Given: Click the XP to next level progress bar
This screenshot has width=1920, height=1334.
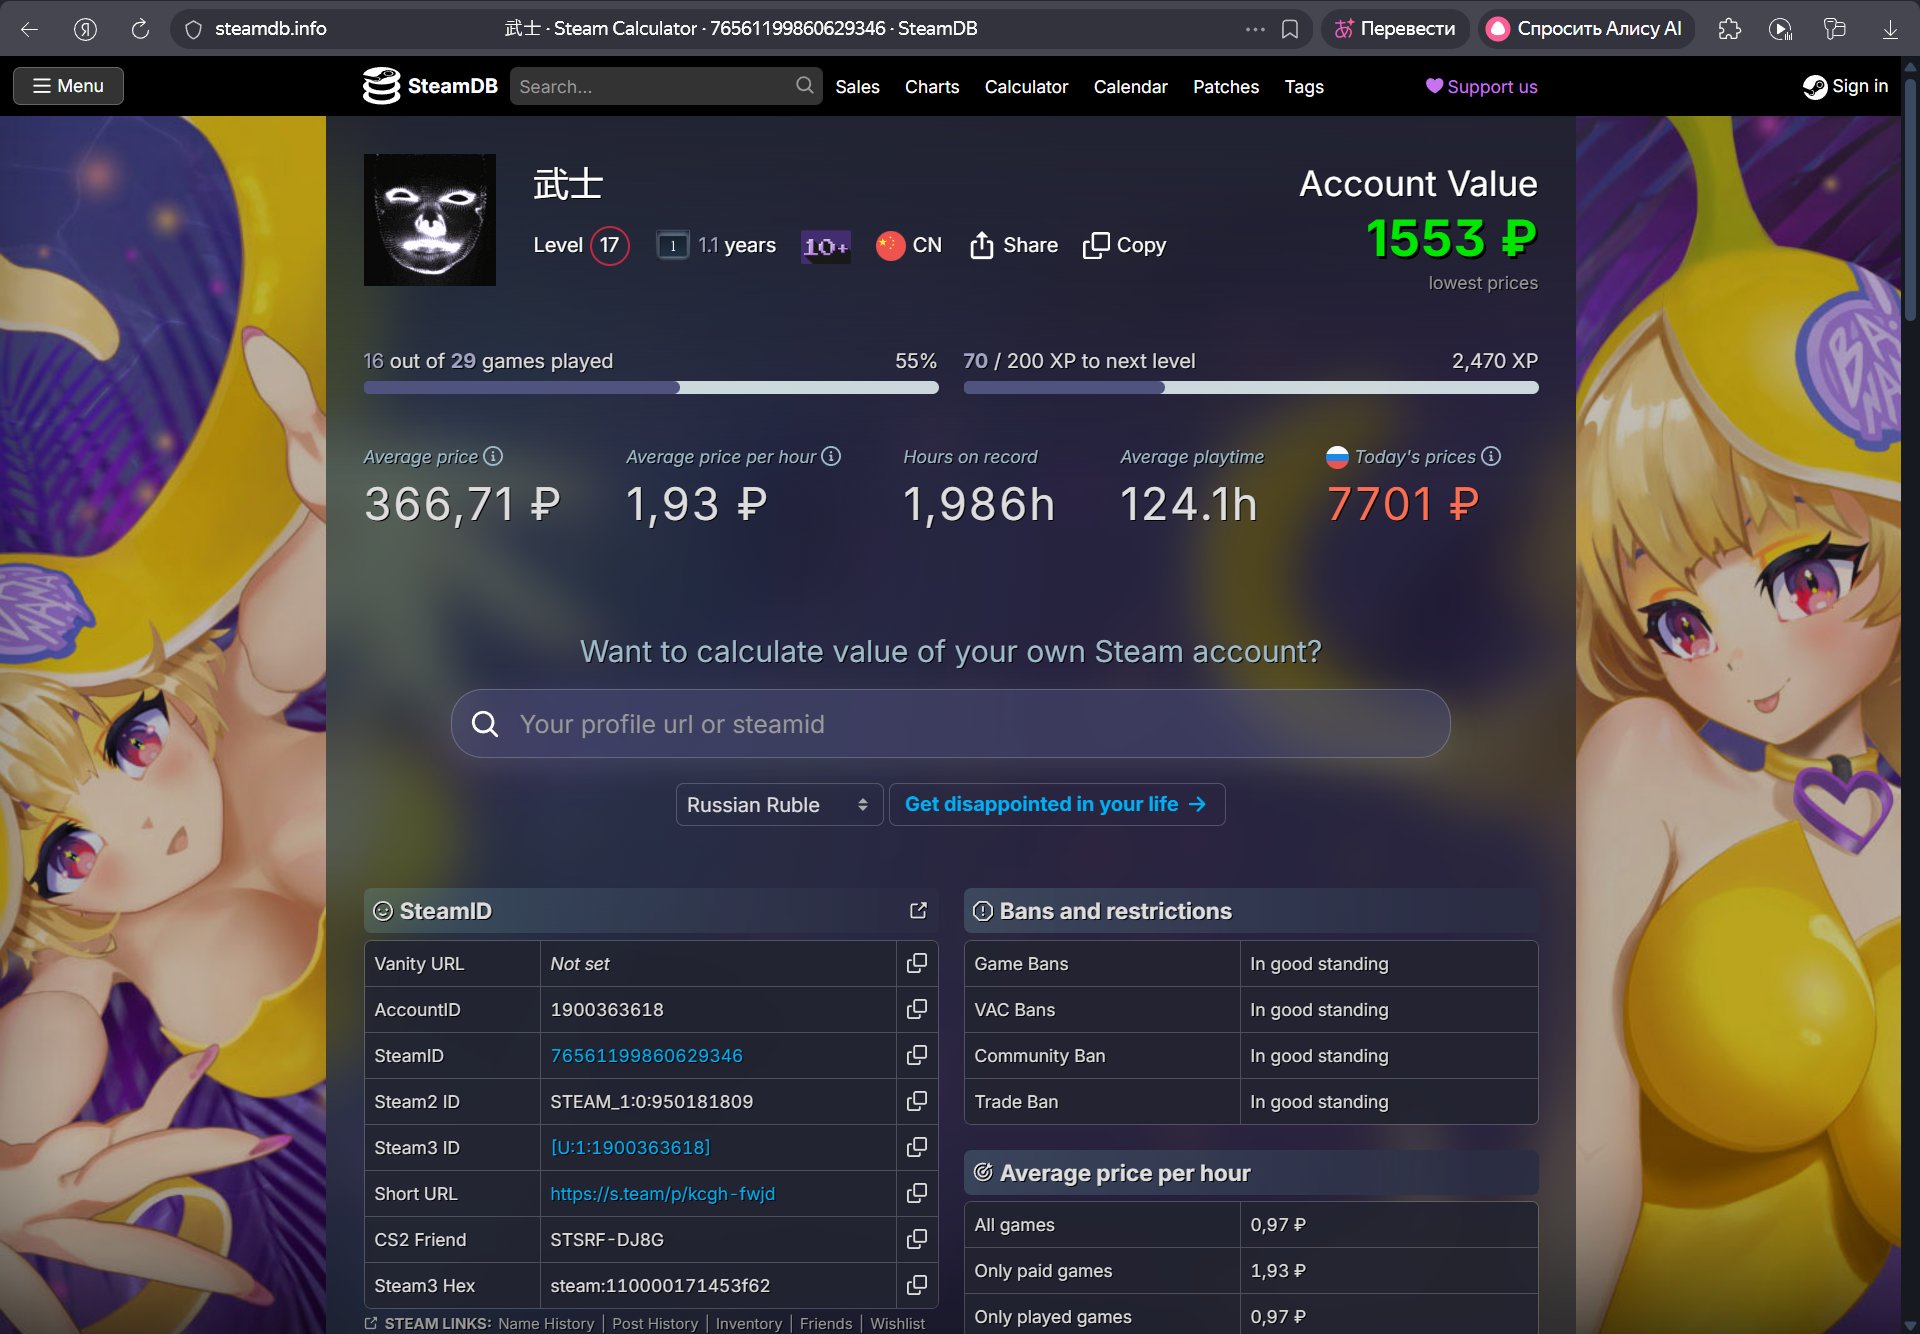Looking at the screenshot, I should tap(1251, 387).
